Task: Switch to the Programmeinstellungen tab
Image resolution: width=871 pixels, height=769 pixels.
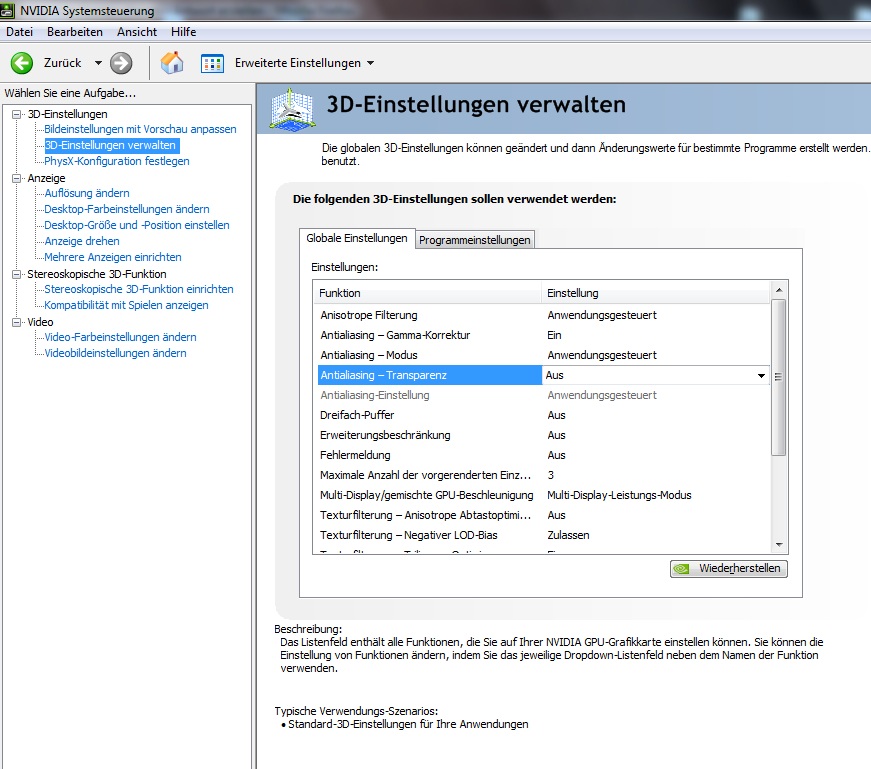Action: [475, 240]
